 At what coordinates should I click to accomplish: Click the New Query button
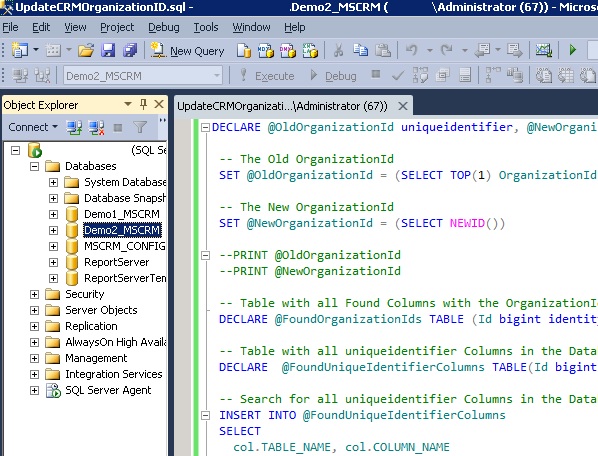click(x=187, y=51)
